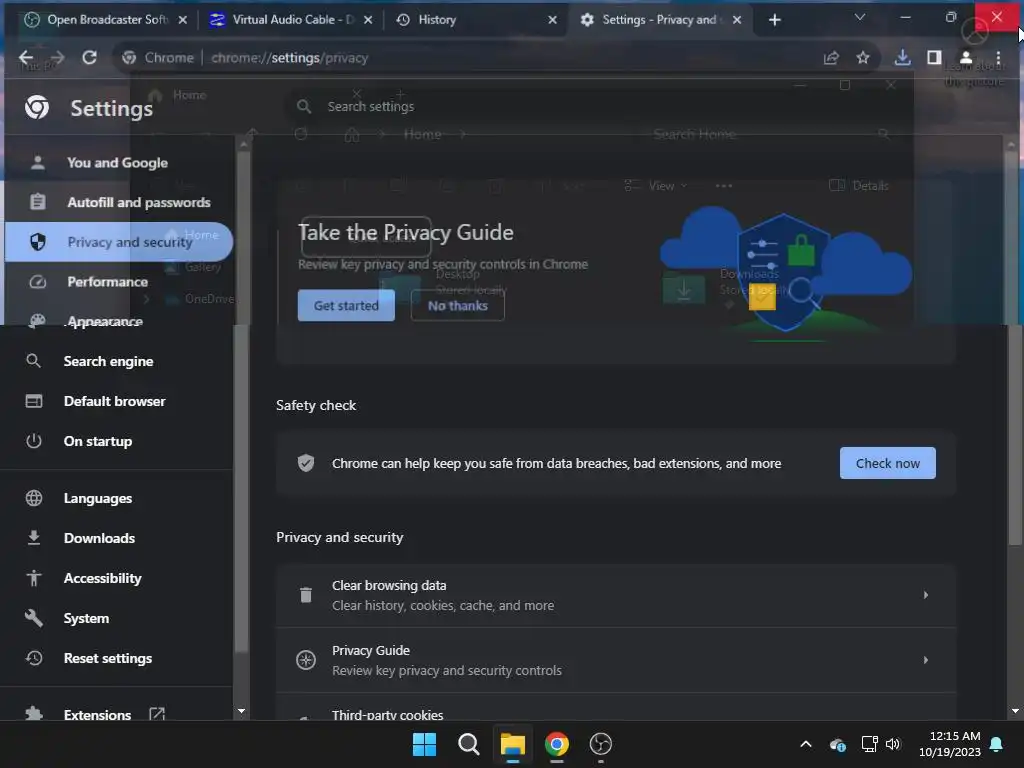Viewport: 1024px width, 768px height.
Task: Expand Clear browsing data arrow
Action: pos(925,595)
